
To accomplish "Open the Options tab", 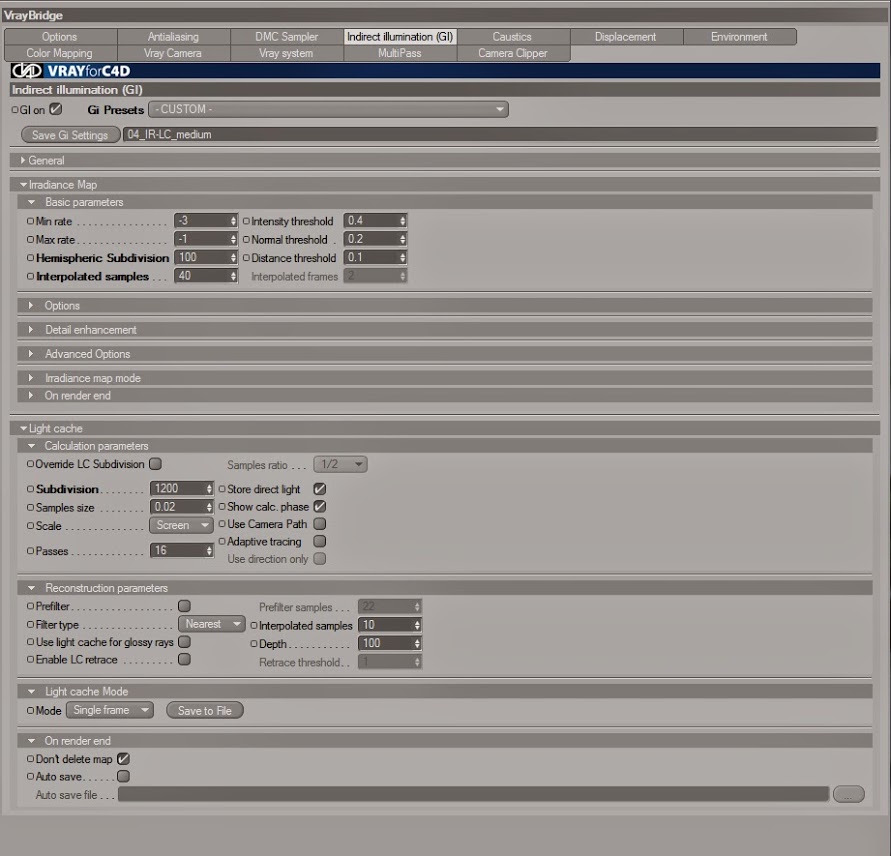I will click(x=60, y=36).
